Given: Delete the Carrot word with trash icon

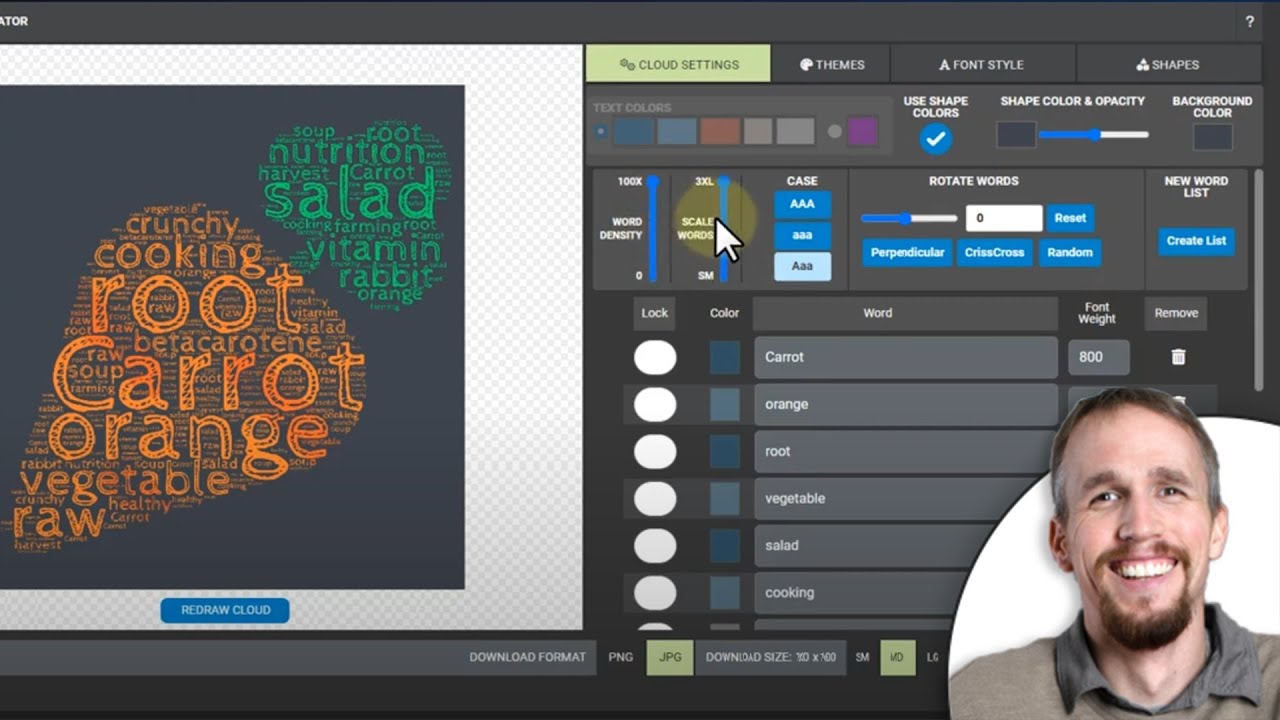Looking at the screenshot, I should tap(1178, 357).
